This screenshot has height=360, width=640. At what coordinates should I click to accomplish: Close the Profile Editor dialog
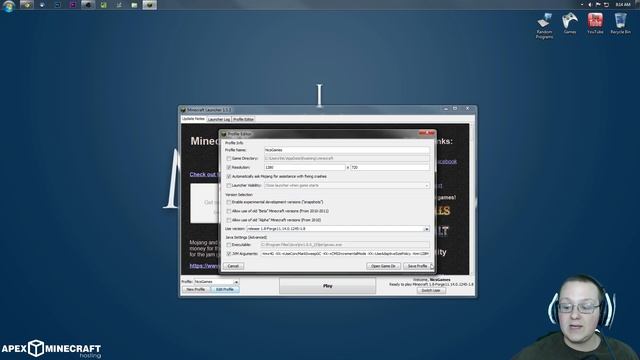pos(427,133)
